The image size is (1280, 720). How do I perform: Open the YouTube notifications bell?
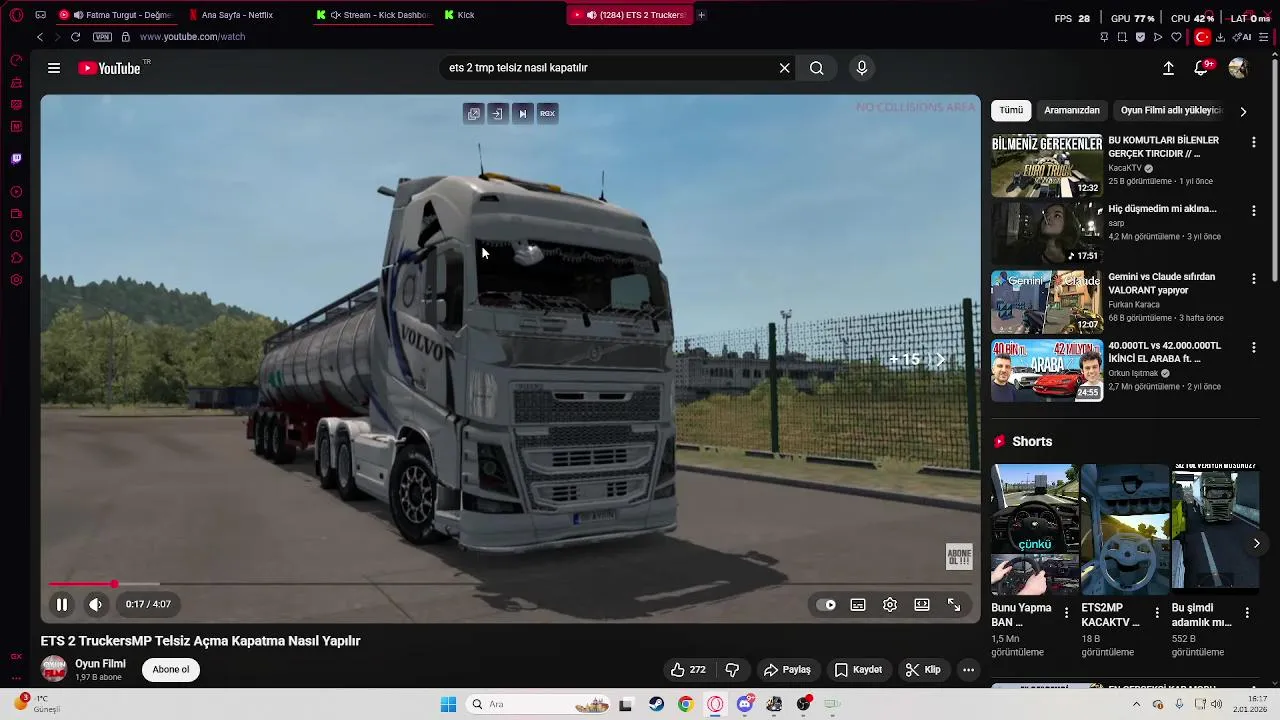click(1202, 68)
